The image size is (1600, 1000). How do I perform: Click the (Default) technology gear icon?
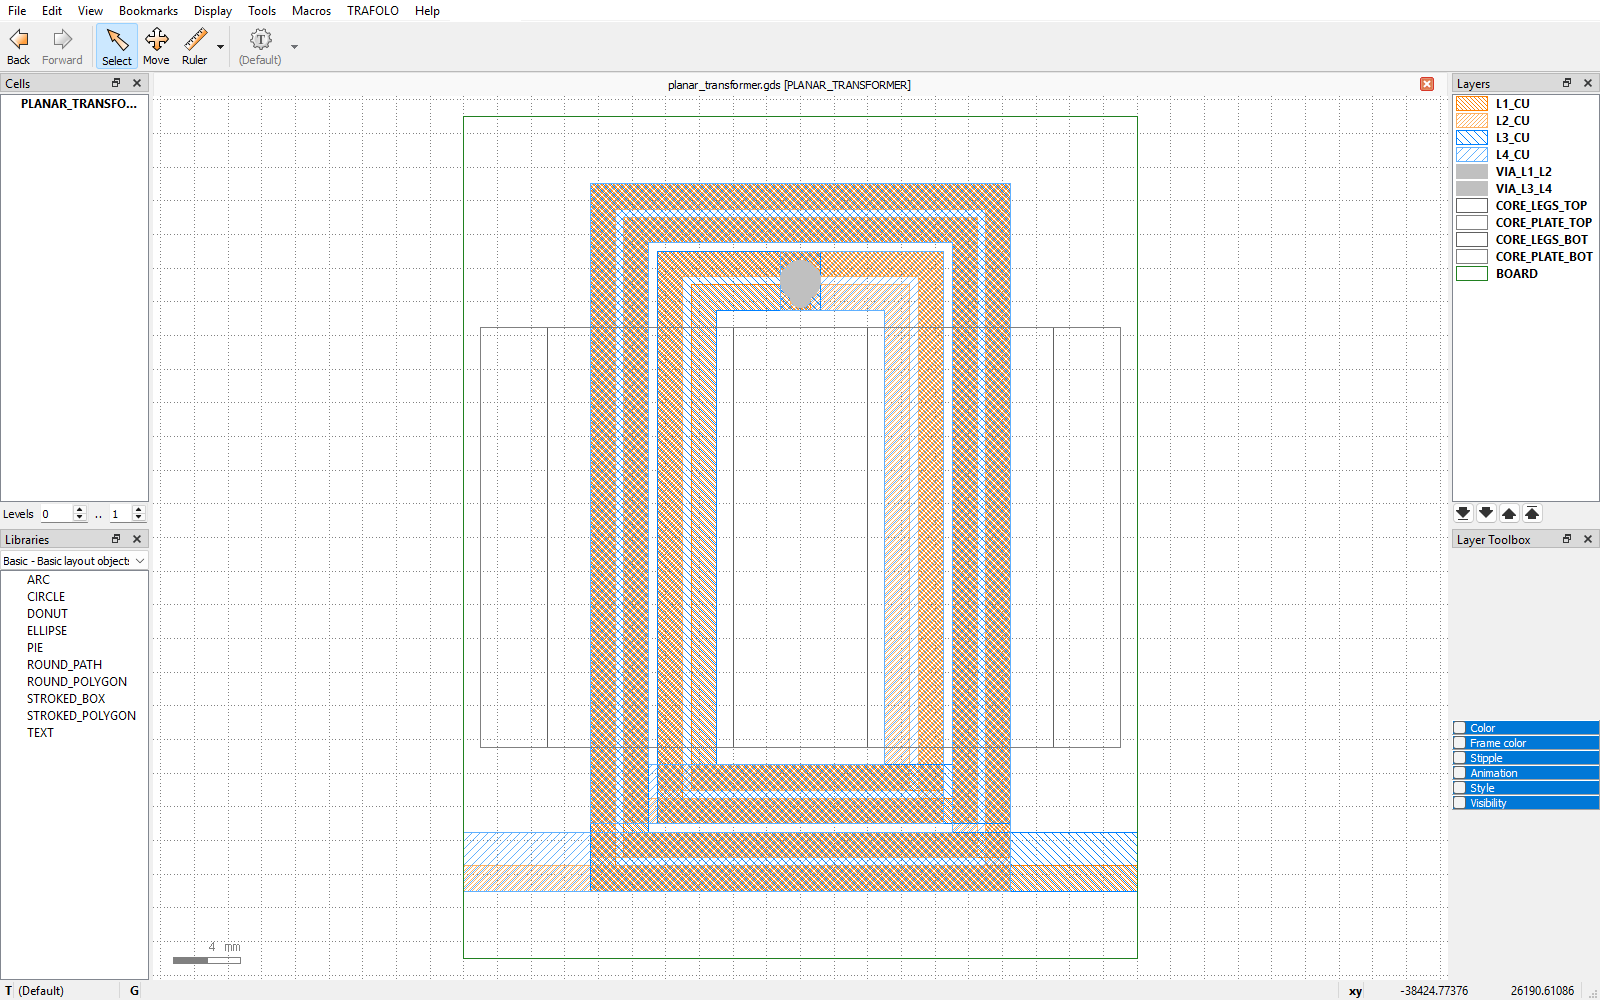pos(260,47)
